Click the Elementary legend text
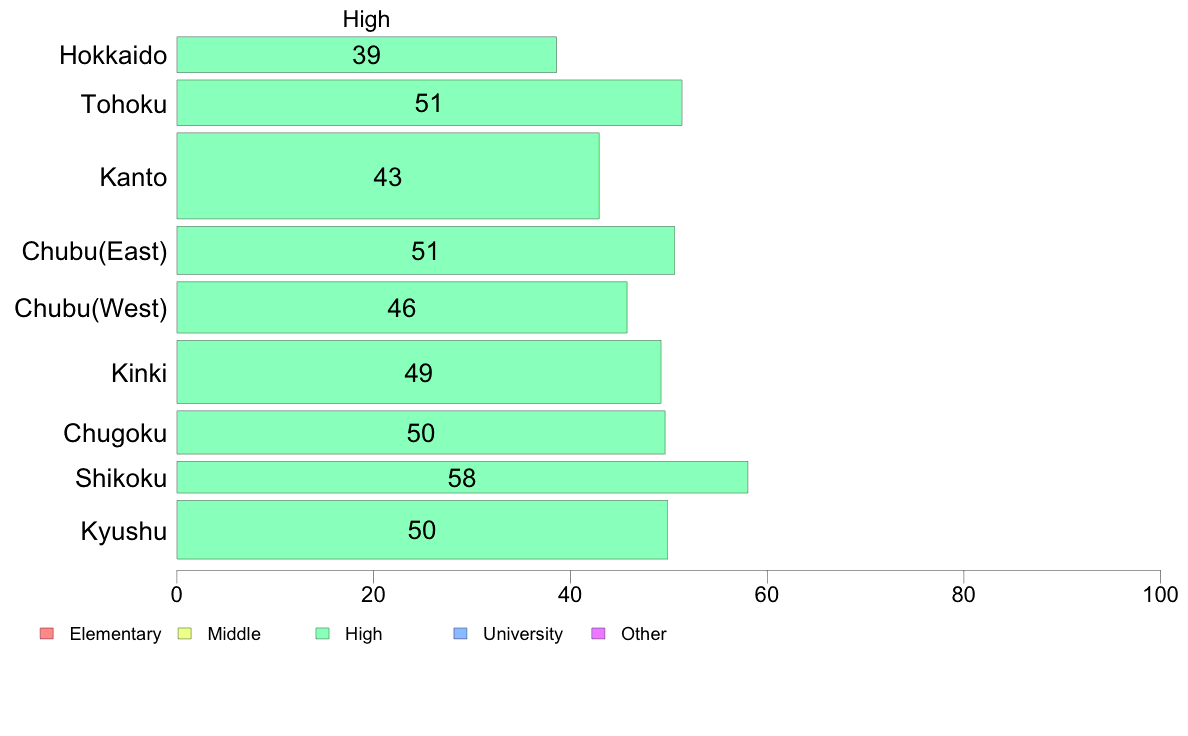 (x=115, y=634)
